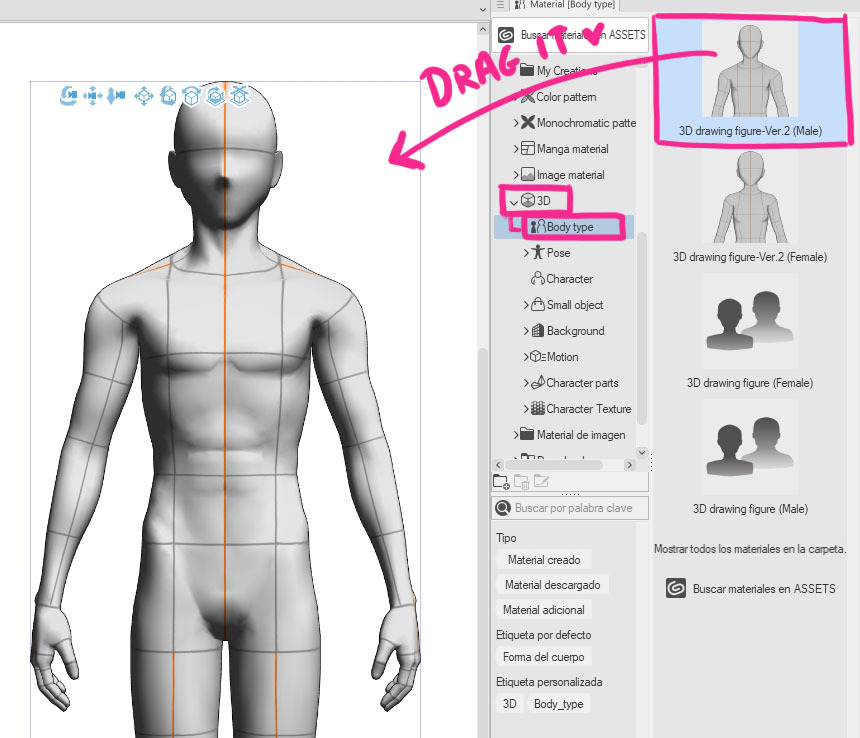Screen dimensions: 860x738
Task: Select the move object planar icon
Action: pyautogui.click(x=144, y=95)
